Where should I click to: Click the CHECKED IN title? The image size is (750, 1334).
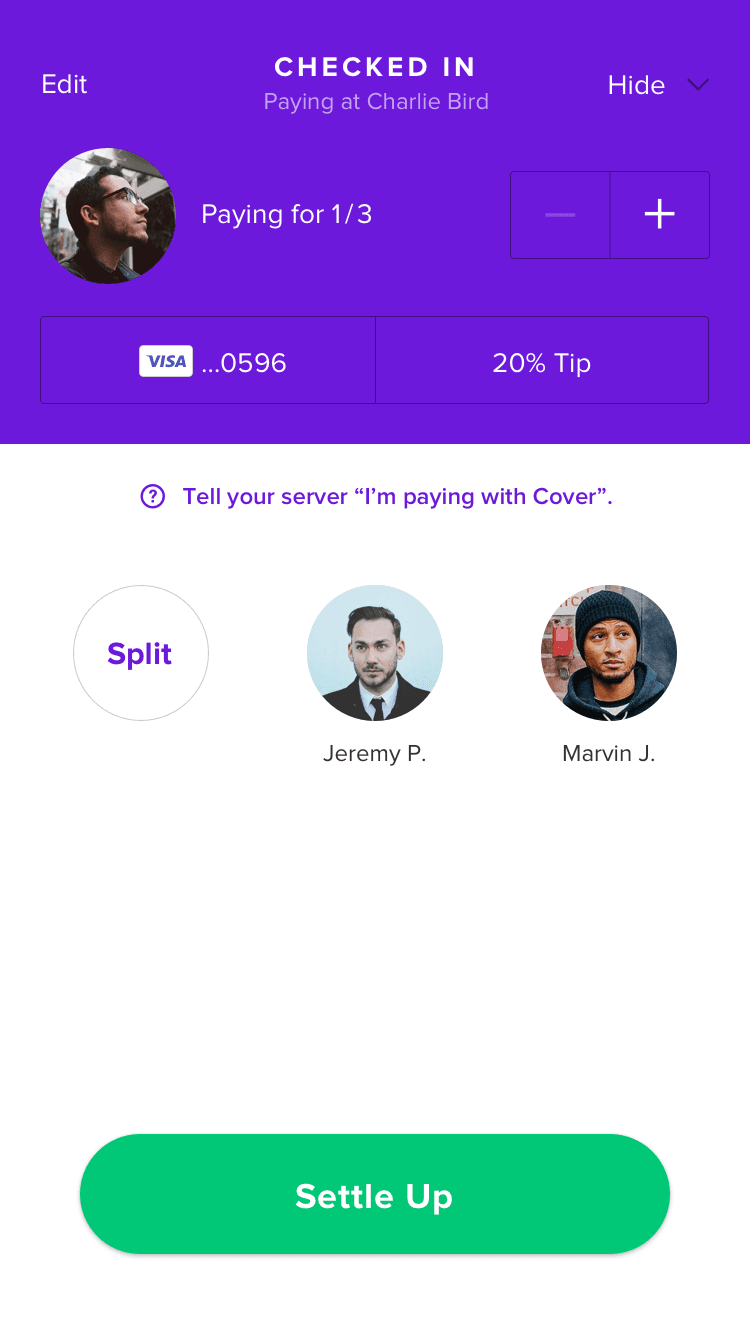point(375,67)
